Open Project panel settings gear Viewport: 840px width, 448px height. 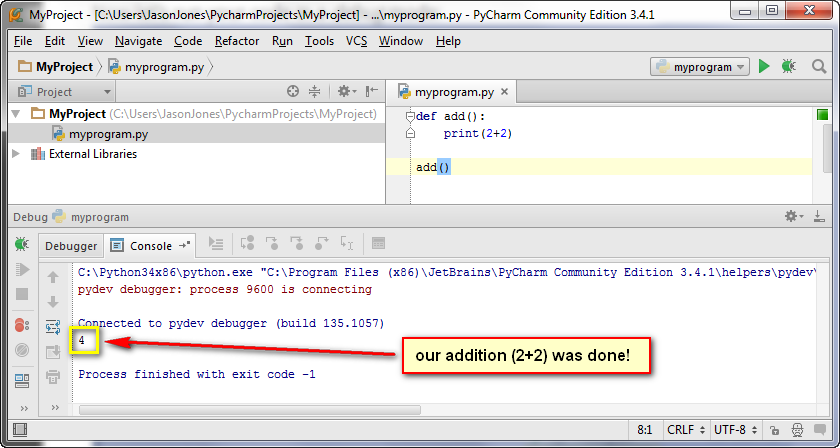point(346,92)
